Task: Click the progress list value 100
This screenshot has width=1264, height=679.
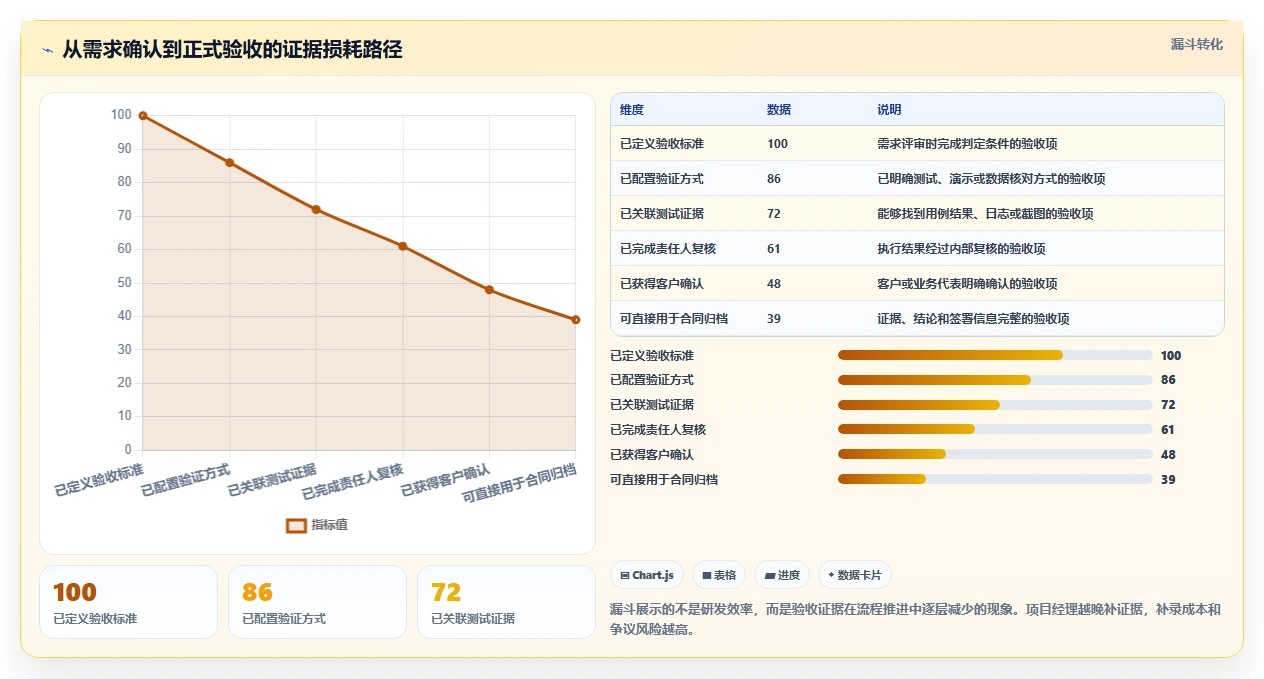Action: click(x=1171, y=355)
